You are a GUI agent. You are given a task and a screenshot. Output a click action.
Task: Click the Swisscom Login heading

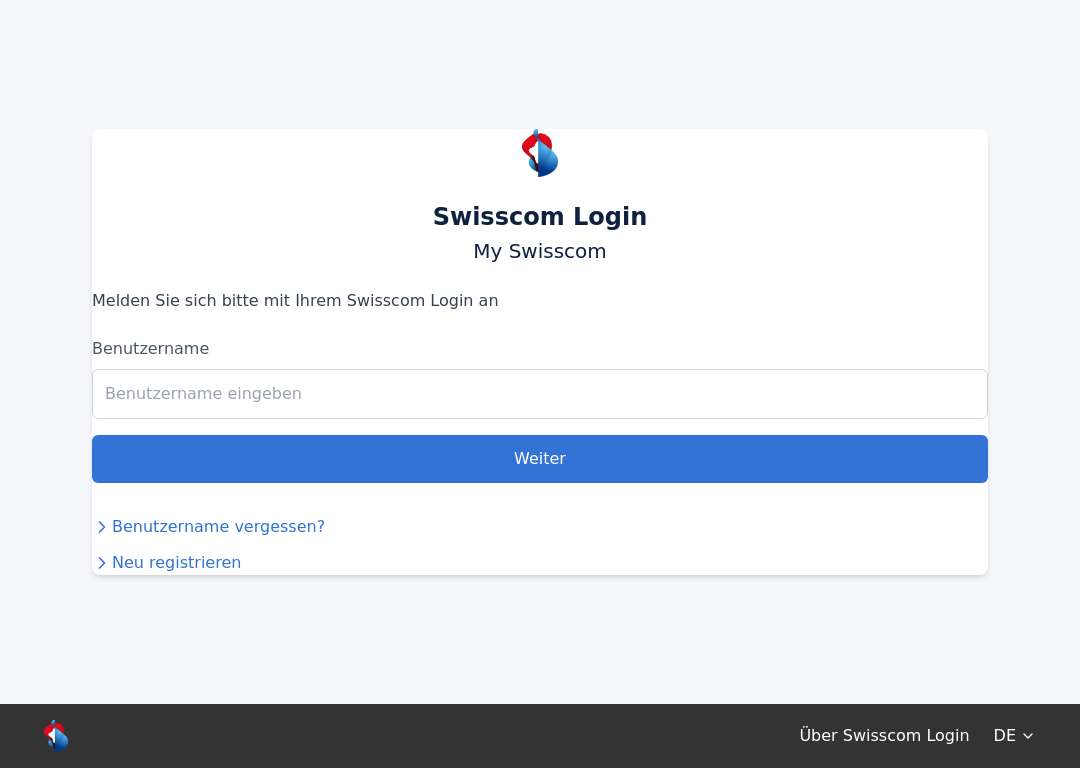[540, 216]
